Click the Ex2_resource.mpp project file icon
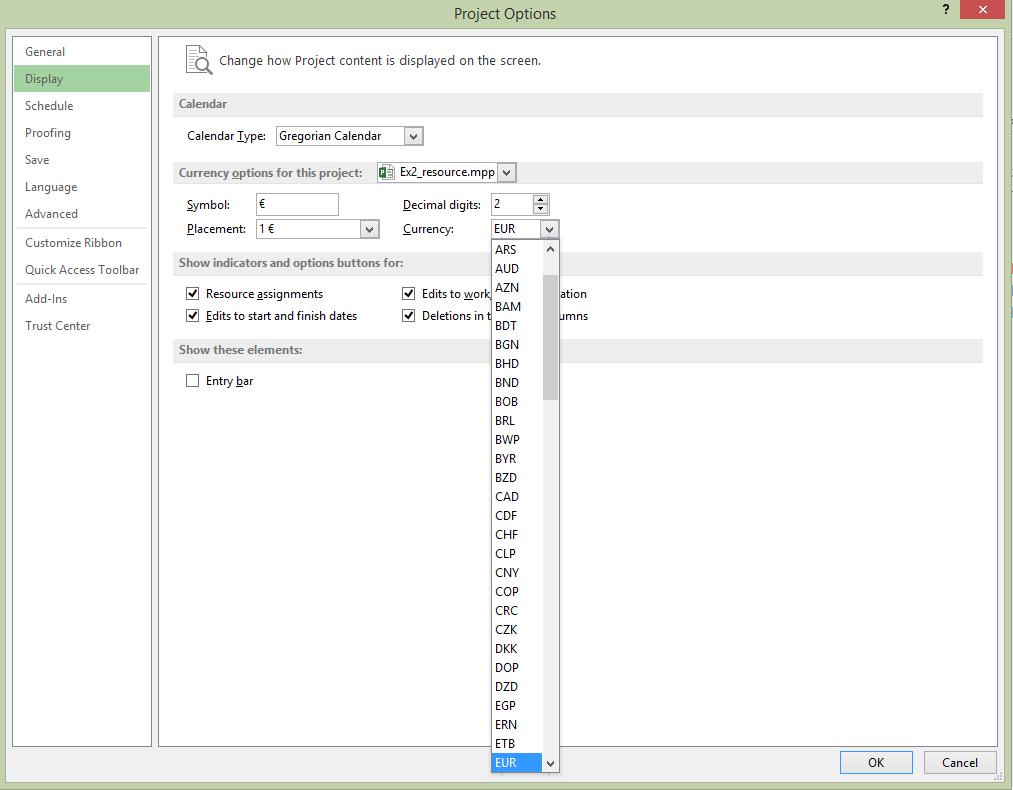Image resolution: width=1013 pixels, height=790 pixels. point(386,172)
